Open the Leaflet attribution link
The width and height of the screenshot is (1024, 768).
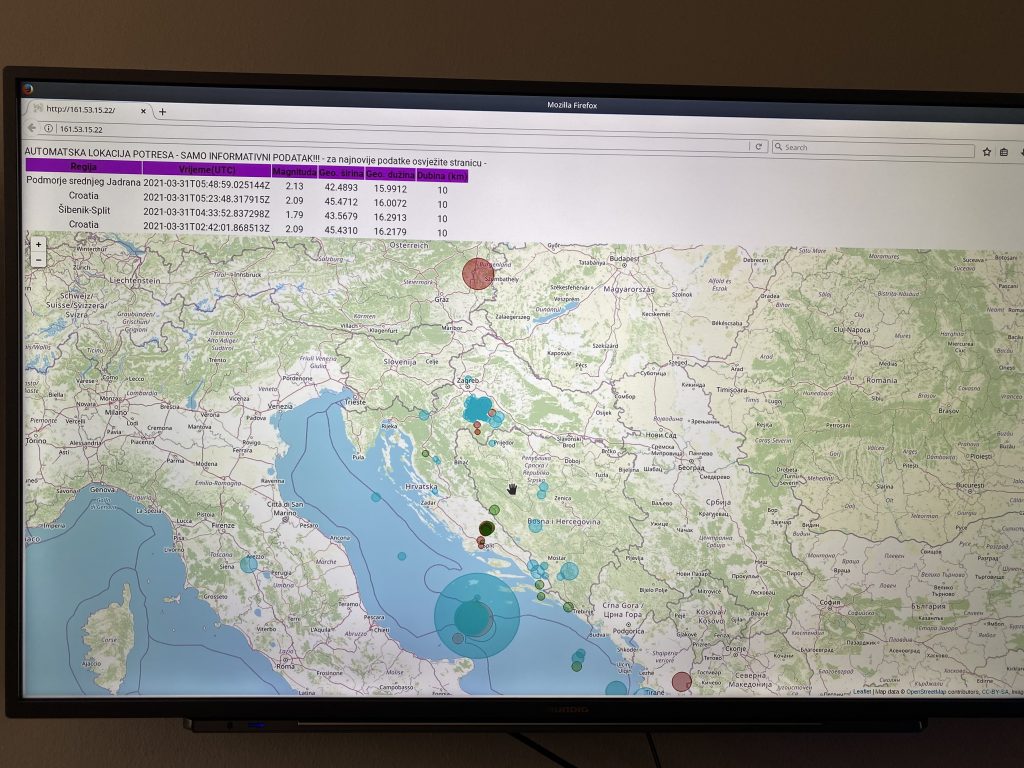(x=861, y=691)
